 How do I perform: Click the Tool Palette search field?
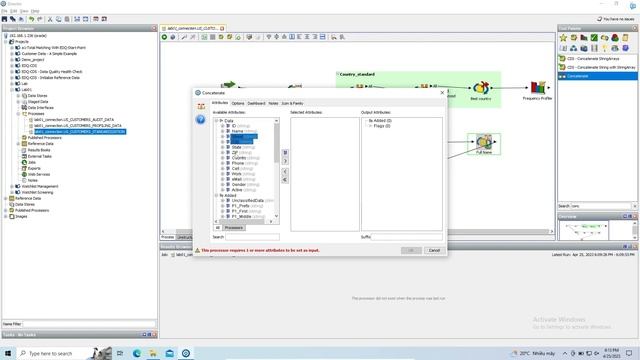coord(601,206)
